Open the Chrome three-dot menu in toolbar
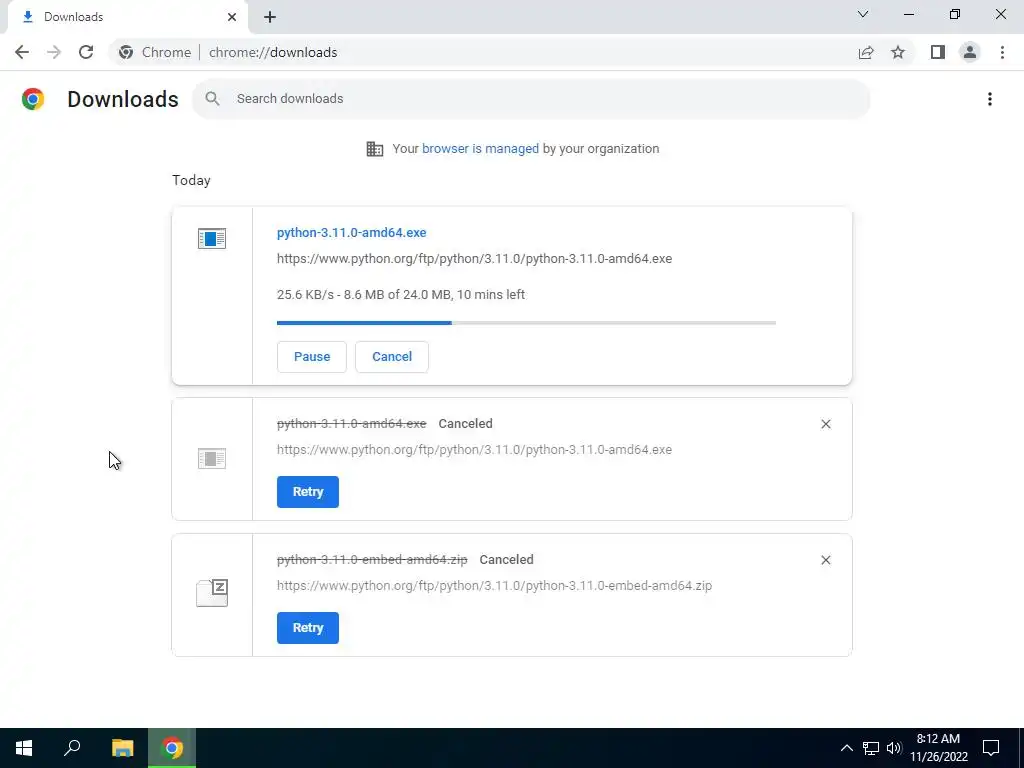 coord(1002,52)
